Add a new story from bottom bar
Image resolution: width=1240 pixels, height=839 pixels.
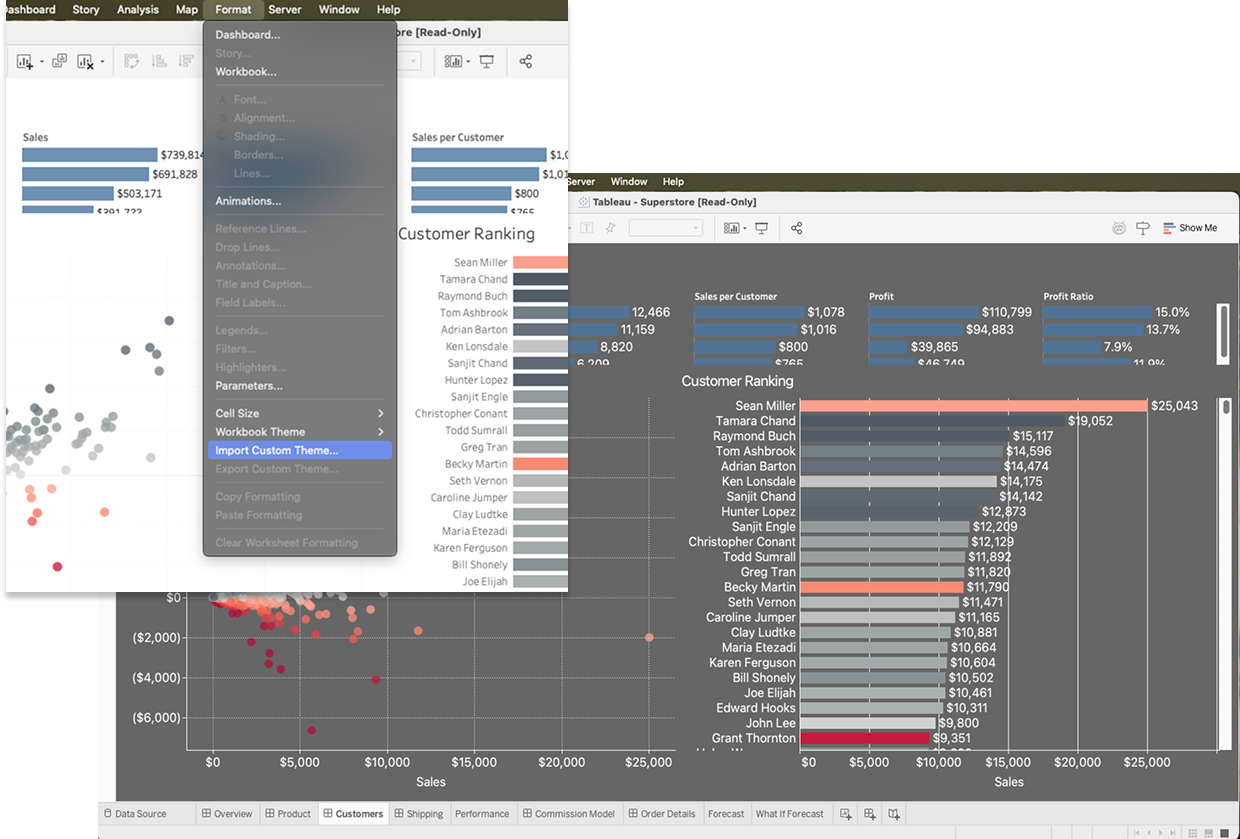(895, 814)
